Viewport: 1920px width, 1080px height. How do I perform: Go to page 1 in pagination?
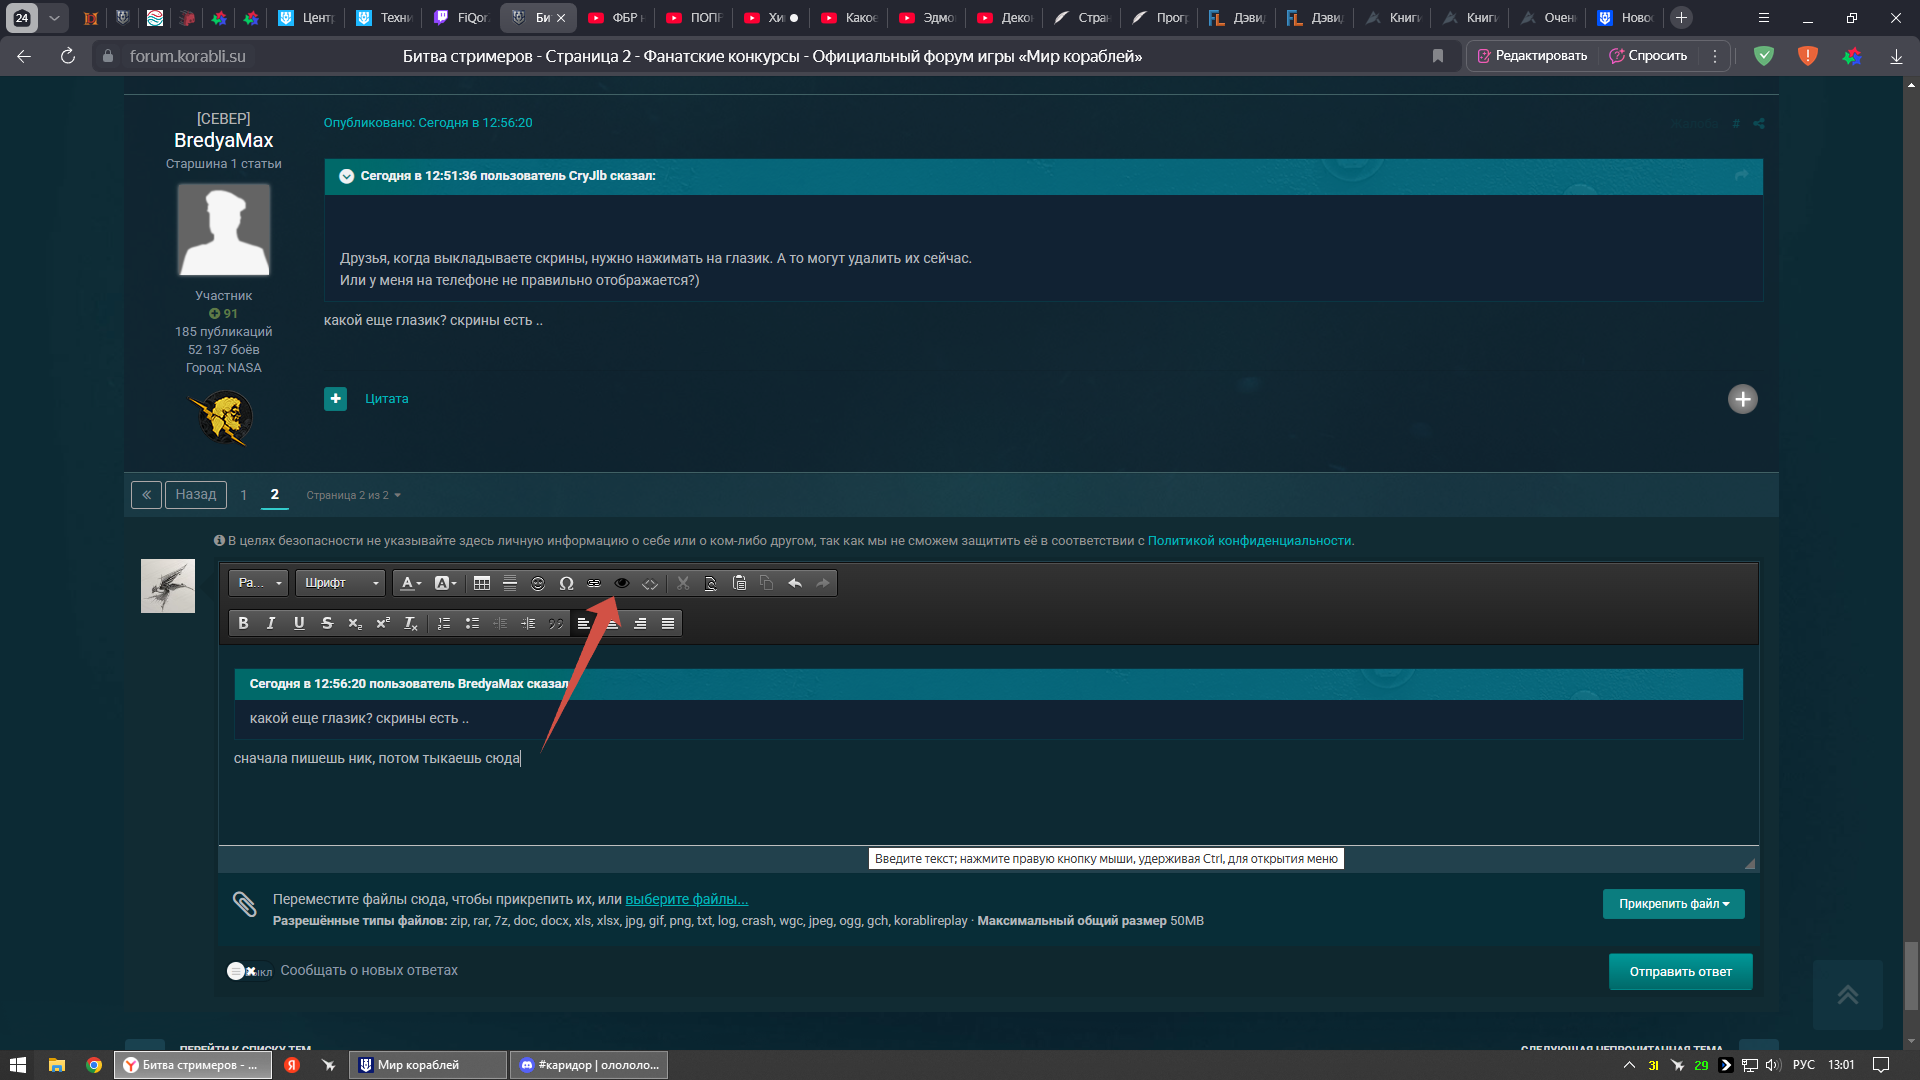243,495
